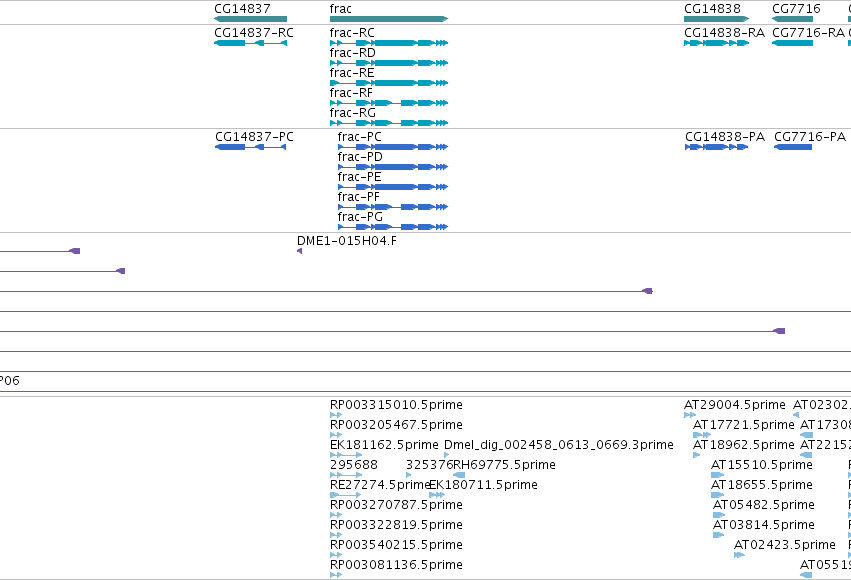Select the CG14838-RA transcript glyph
The image size is (851, 580).
point(716,43)
